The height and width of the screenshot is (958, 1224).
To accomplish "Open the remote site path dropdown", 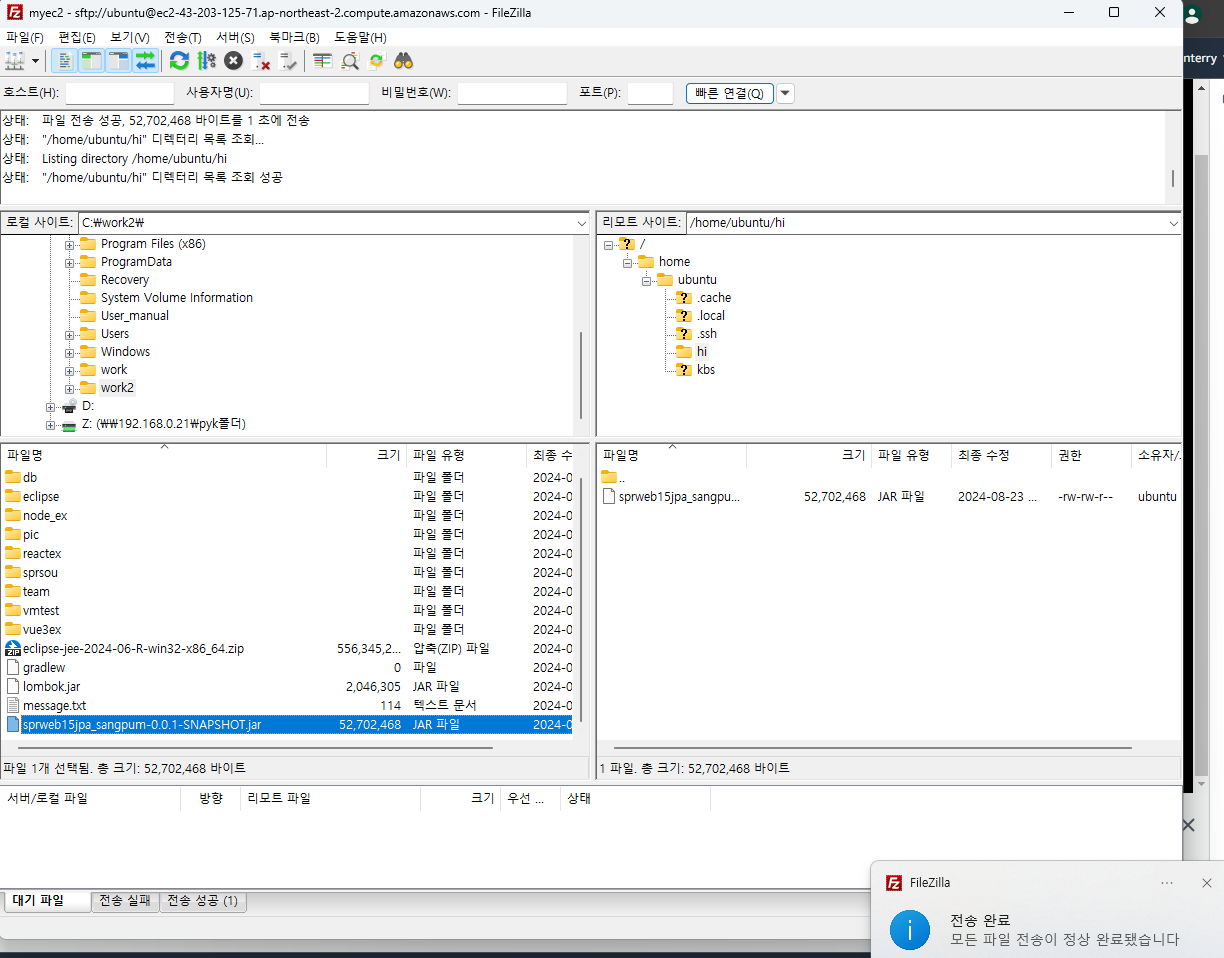I will [1174, 222].
